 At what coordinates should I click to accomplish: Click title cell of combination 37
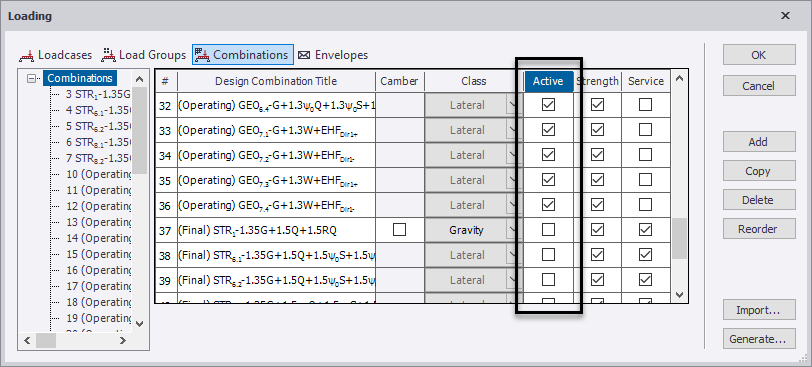(277, 230)
